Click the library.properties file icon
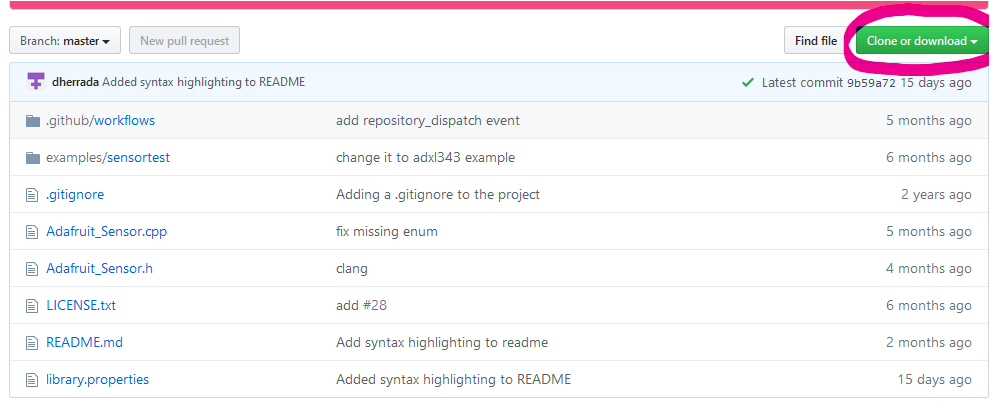Viewport: 1000px width, 410px height. click(31, 379)
